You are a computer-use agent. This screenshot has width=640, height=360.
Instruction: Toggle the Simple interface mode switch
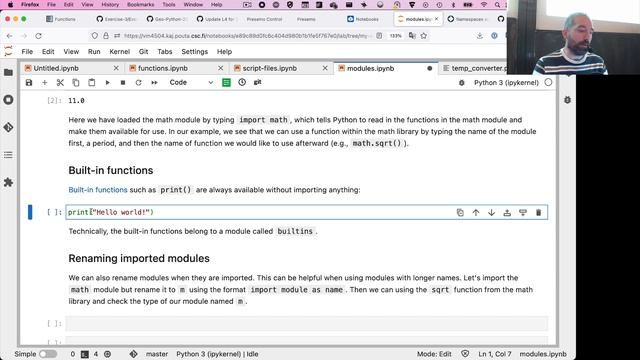[48, 354]
